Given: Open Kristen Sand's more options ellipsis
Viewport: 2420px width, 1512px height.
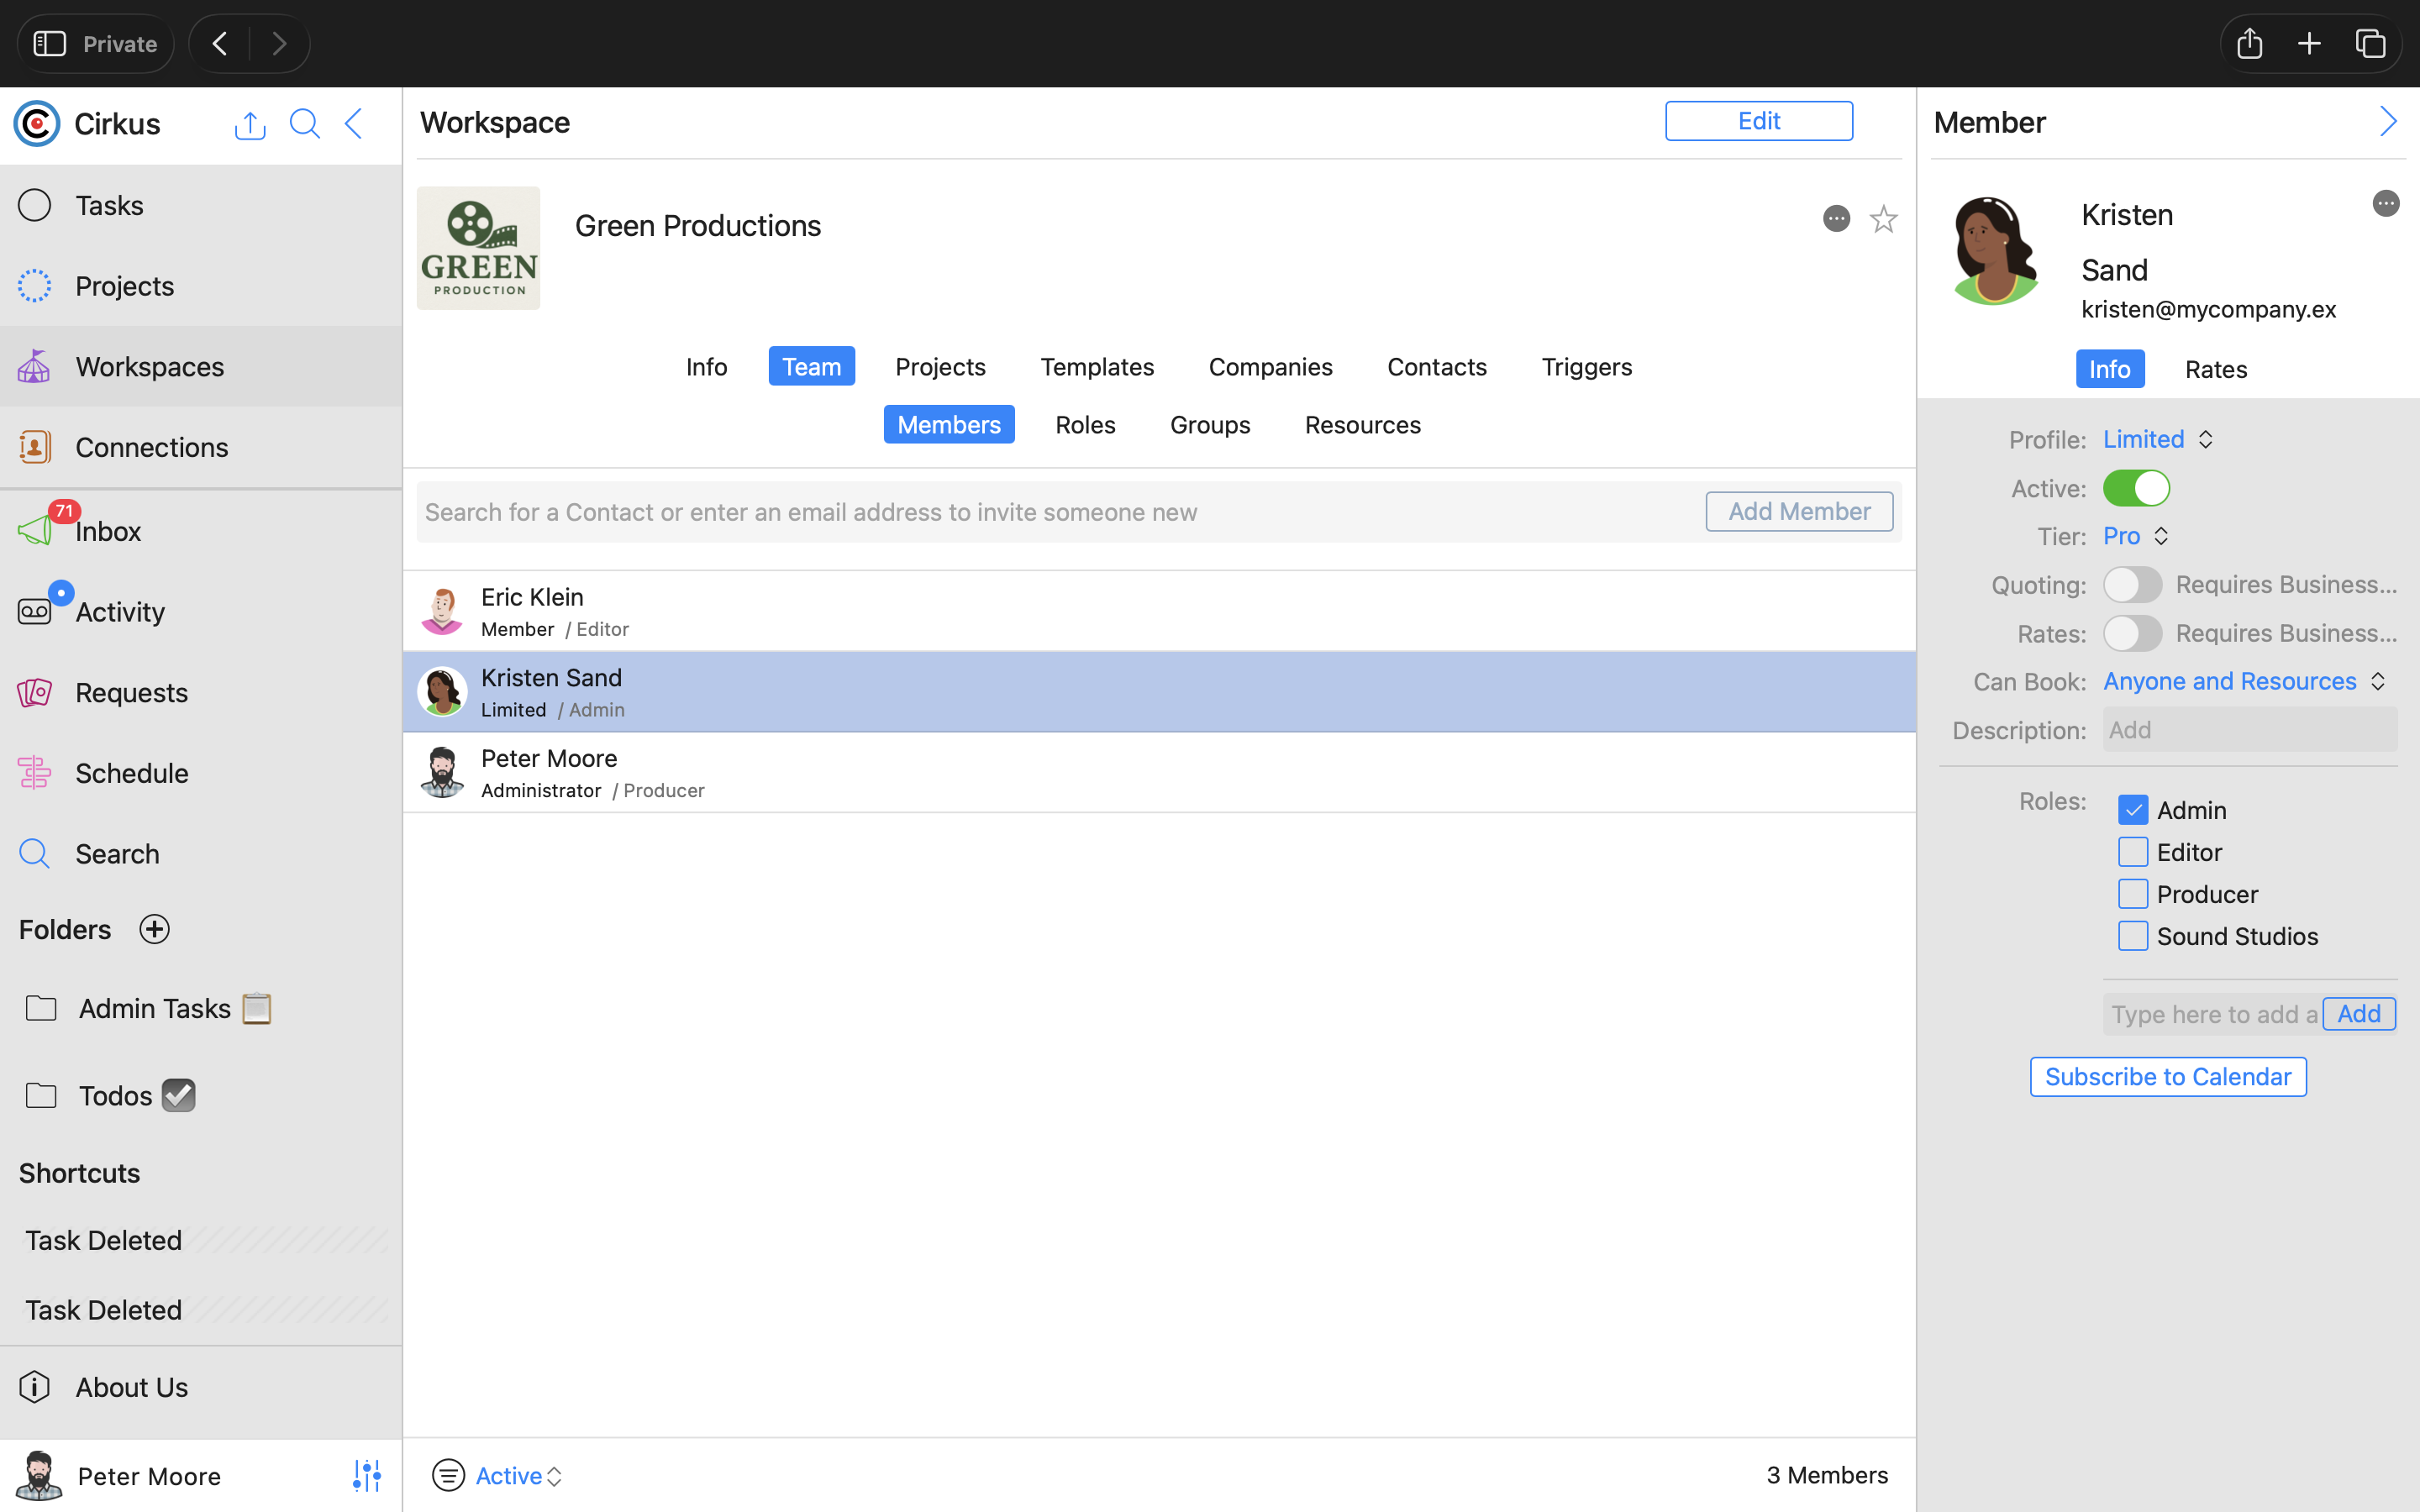Looking at the screenshot, I should (x=2385, y=204).
